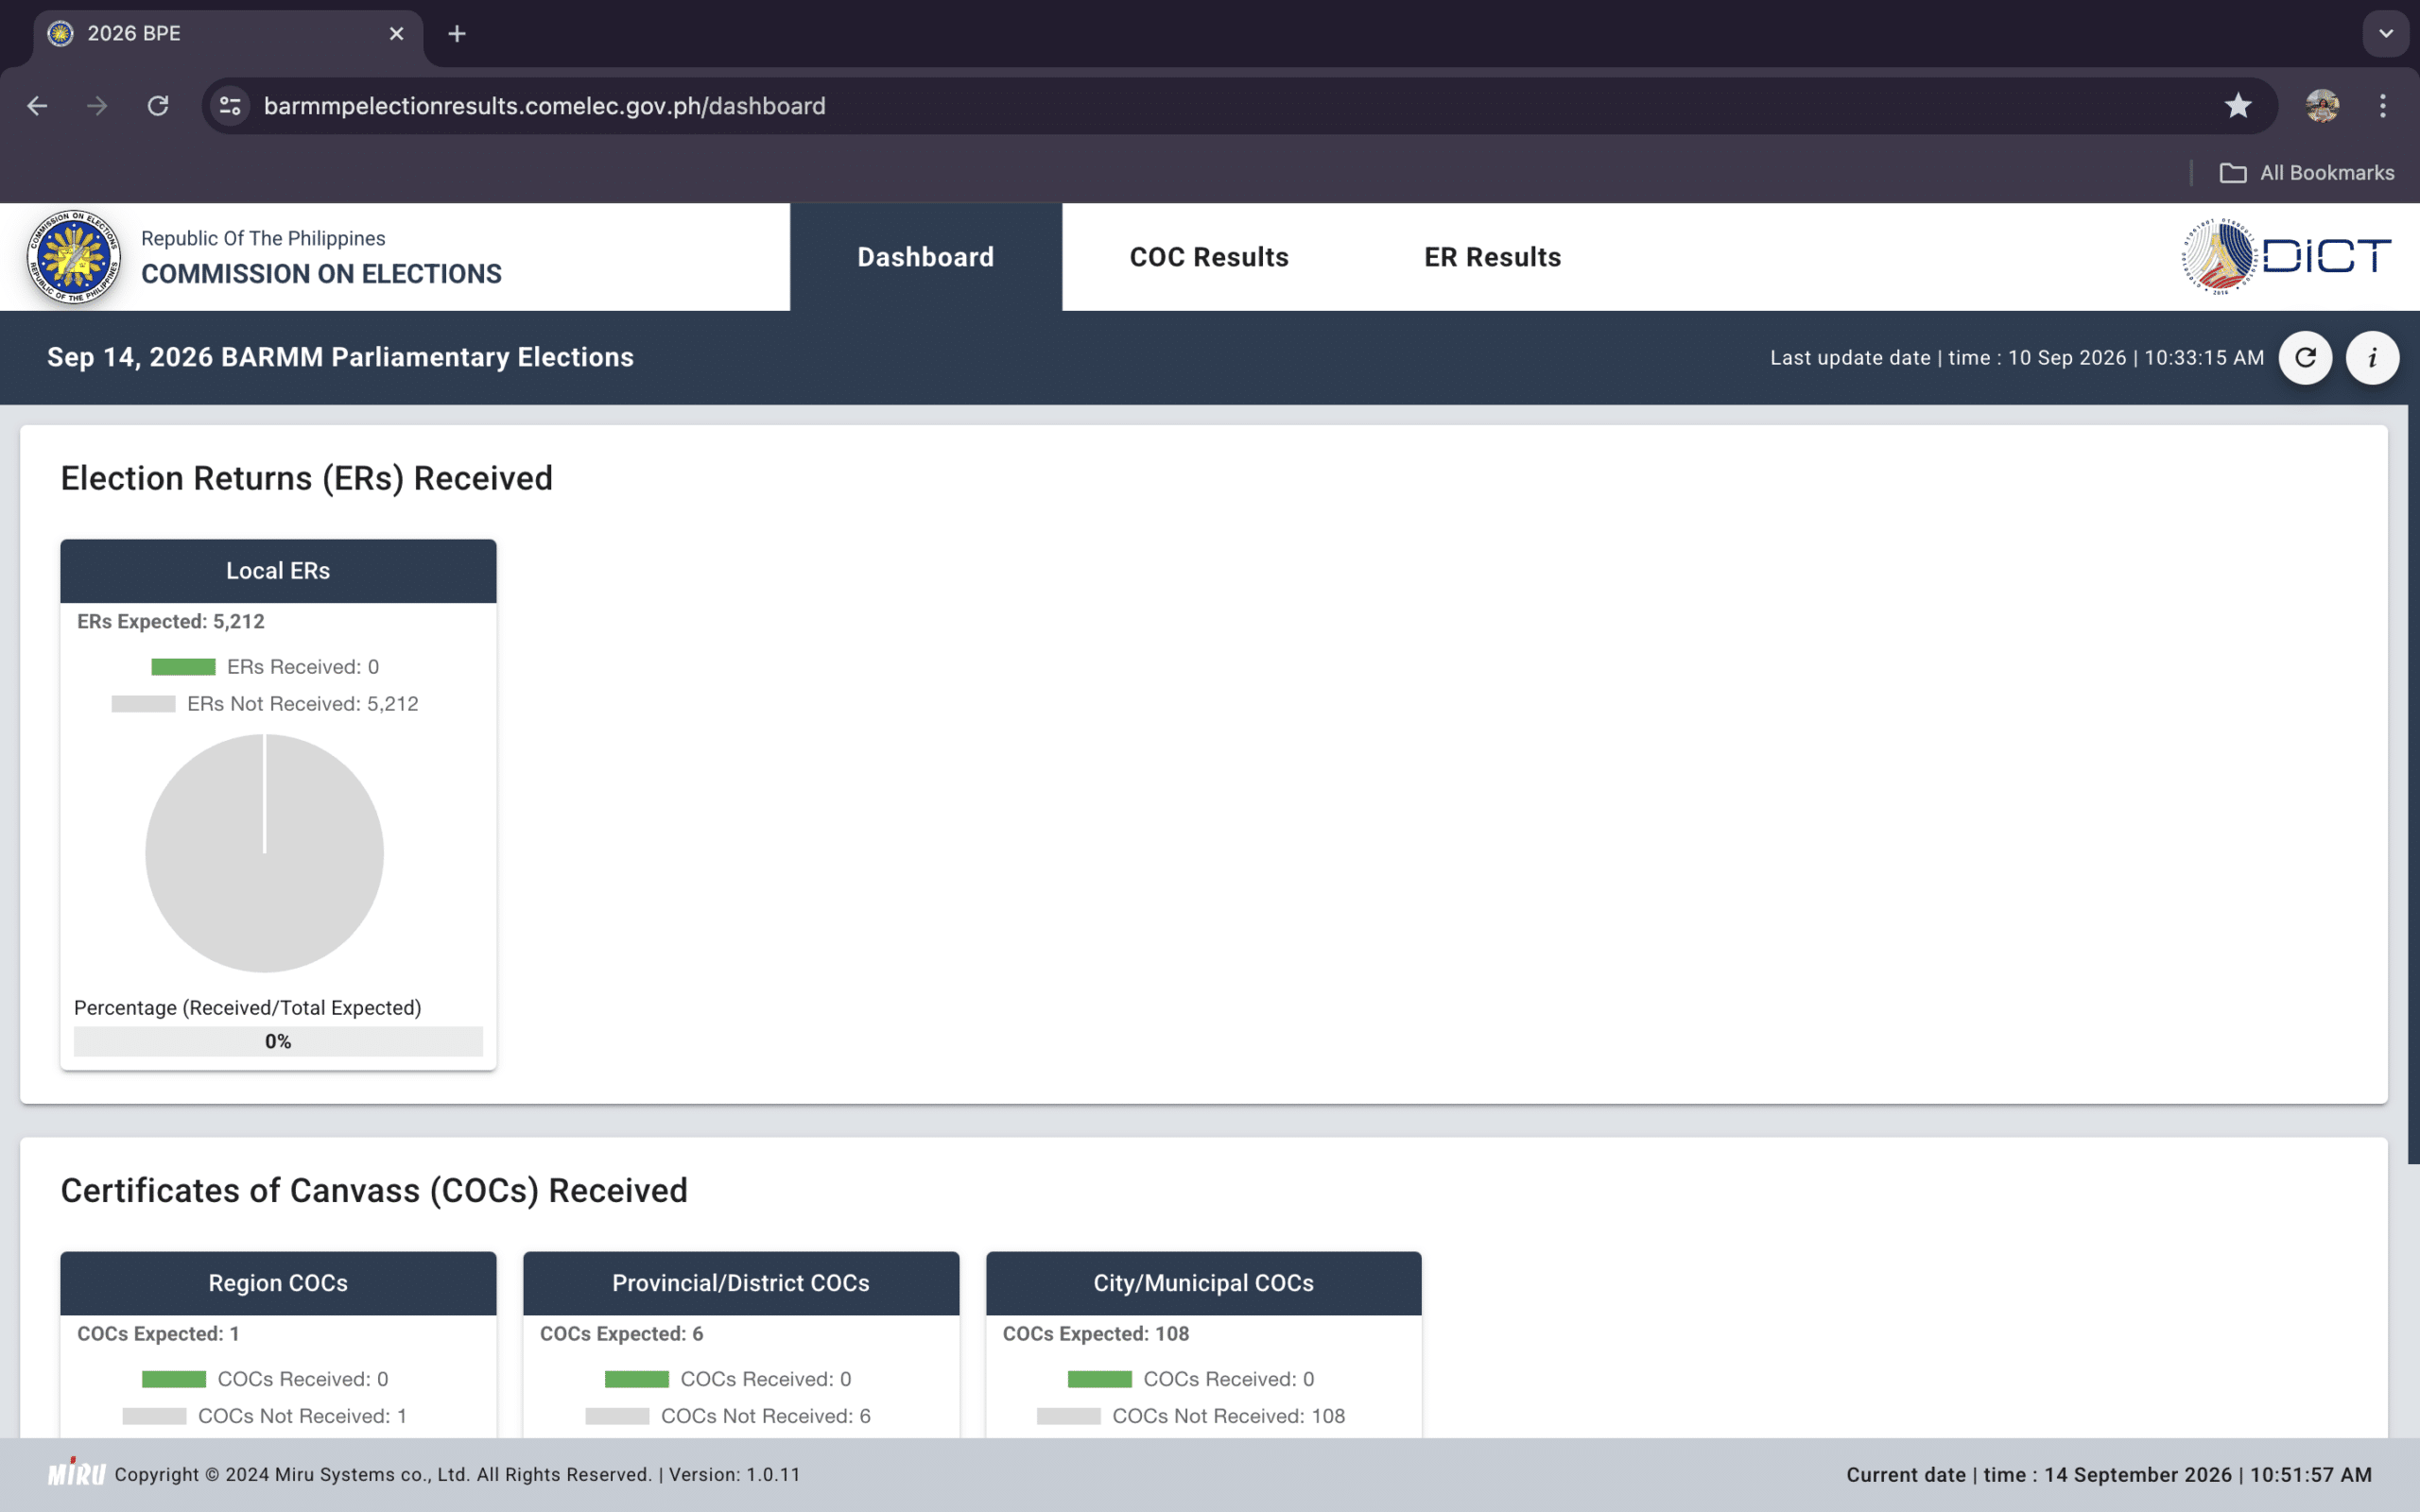The height and width of the screenshot is (1512, 2420).
Task: Refresh dashboard data with circular arrow button
Action: [x=2305, y=358]
